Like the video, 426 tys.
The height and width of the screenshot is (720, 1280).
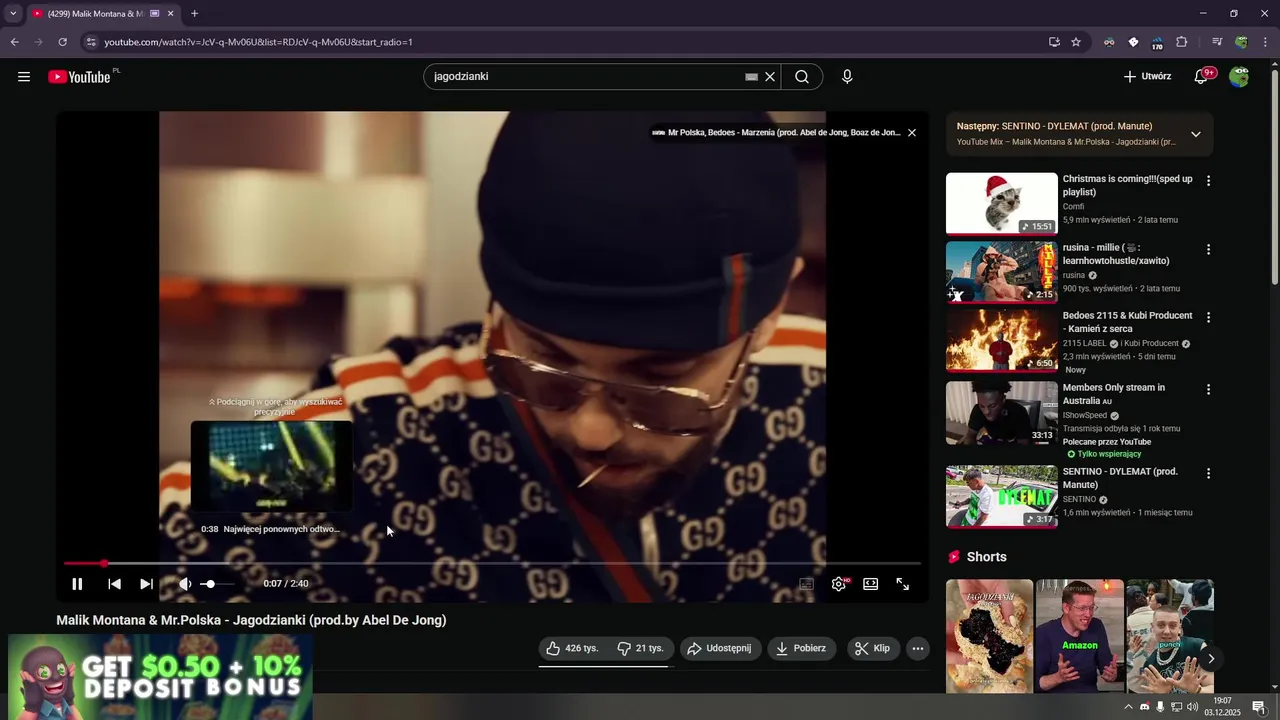(572, 648)
